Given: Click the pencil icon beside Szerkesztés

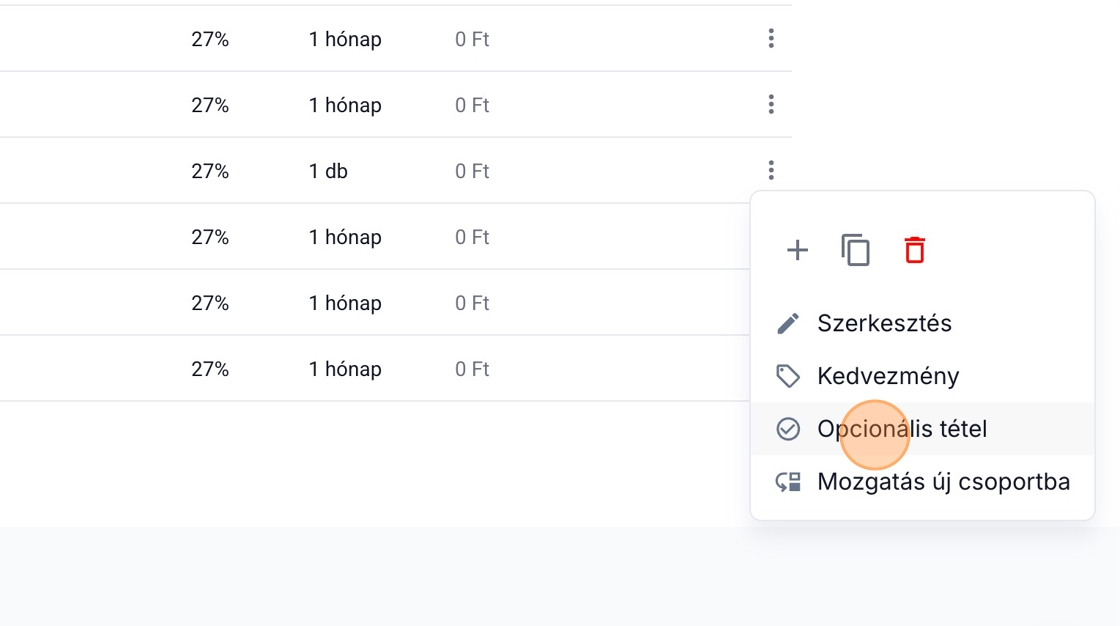Looking at the screenshot, I should pyautogui.click(x=788, y=324).
